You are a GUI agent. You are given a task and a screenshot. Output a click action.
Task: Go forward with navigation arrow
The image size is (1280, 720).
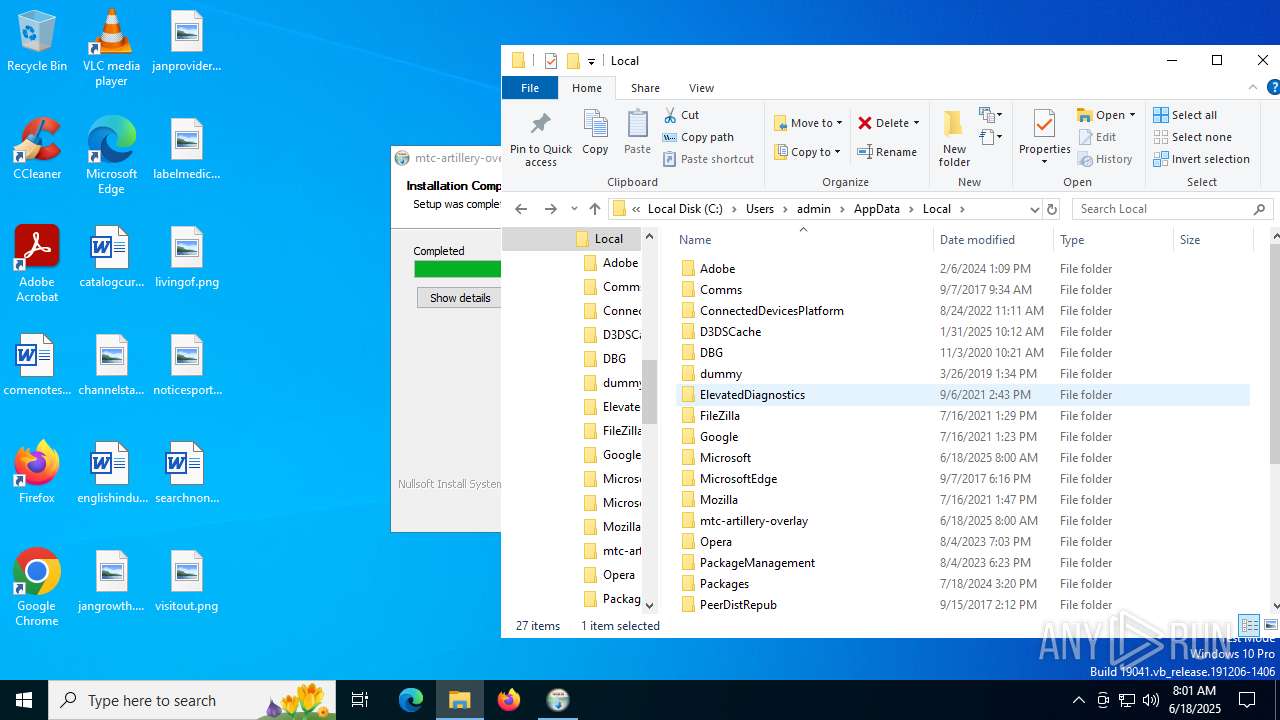pyautogui.click(x=550, y=209)
